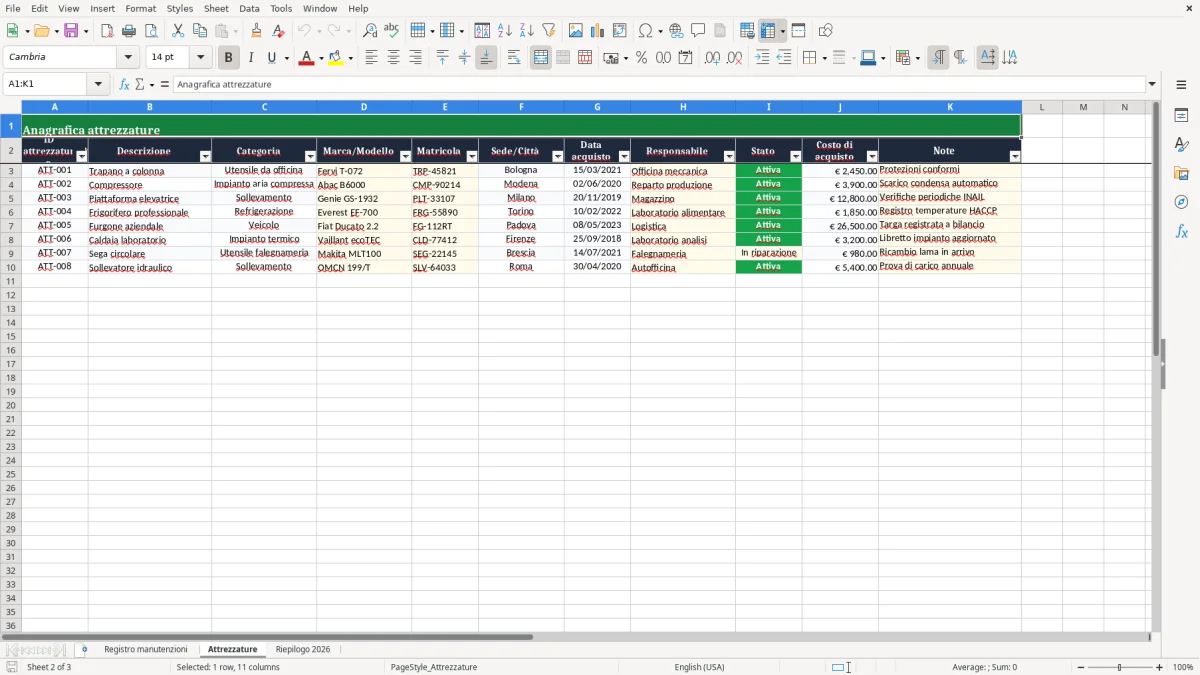The image size is (1200, 675).
Task: Toggle Bold formatting button
Action: 229,58
